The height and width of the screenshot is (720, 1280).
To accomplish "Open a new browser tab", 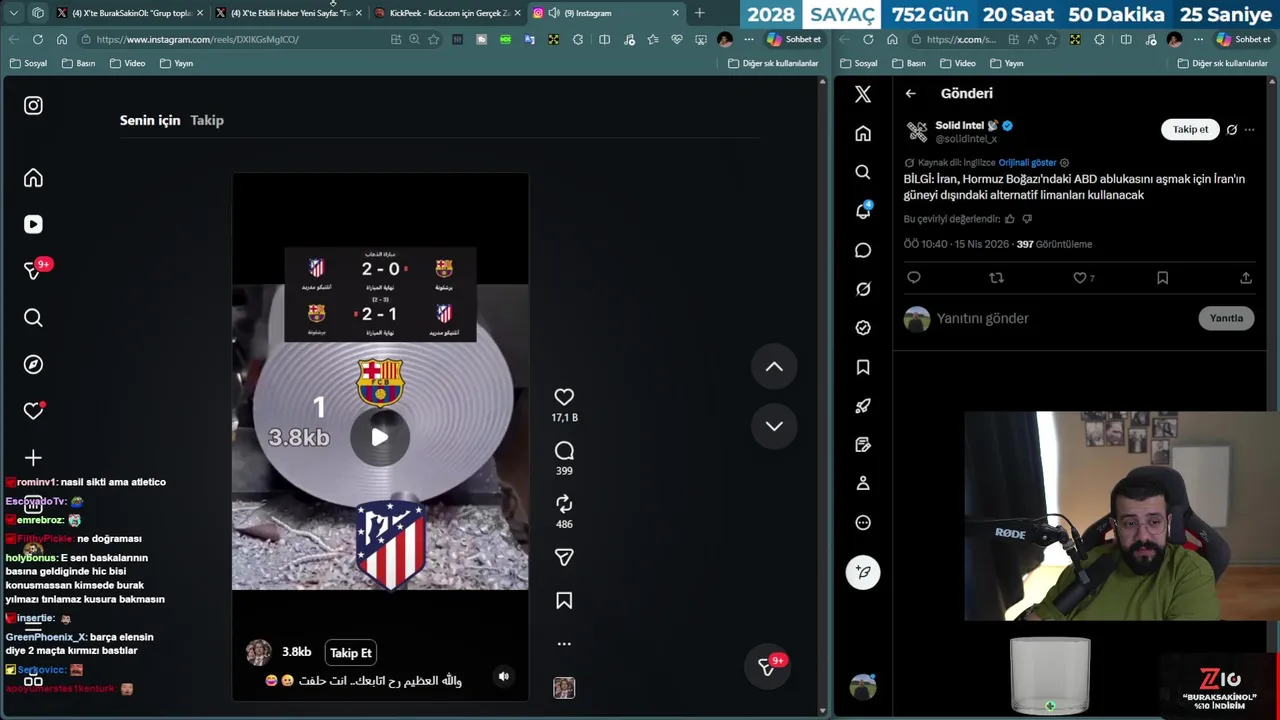I will coord(699,13).
